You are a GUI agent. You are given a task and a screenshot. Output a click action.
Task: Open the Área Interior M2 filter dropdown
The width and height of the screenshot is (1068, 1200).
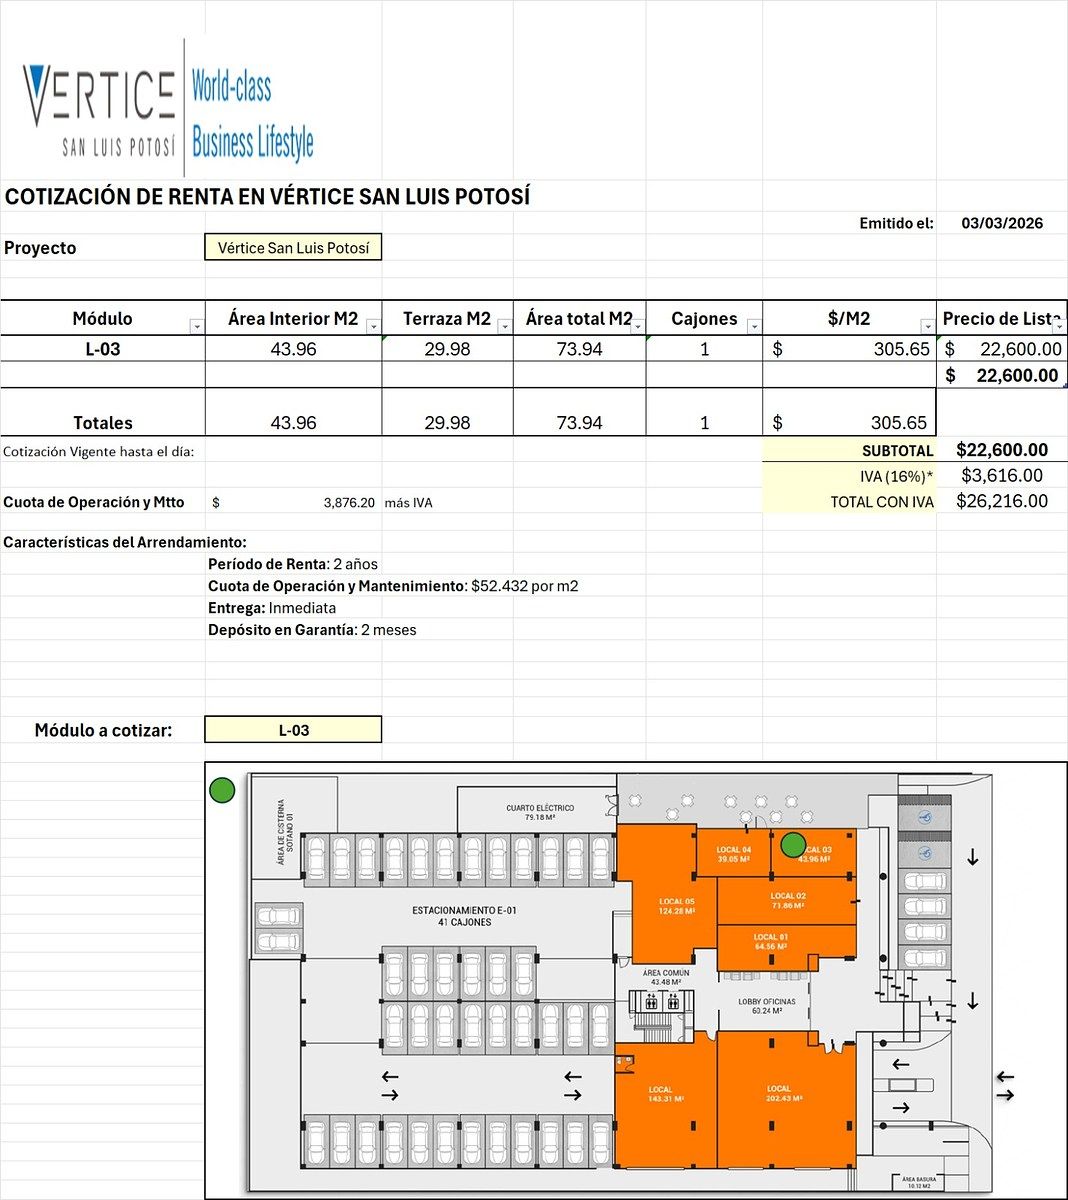[373, 327]
